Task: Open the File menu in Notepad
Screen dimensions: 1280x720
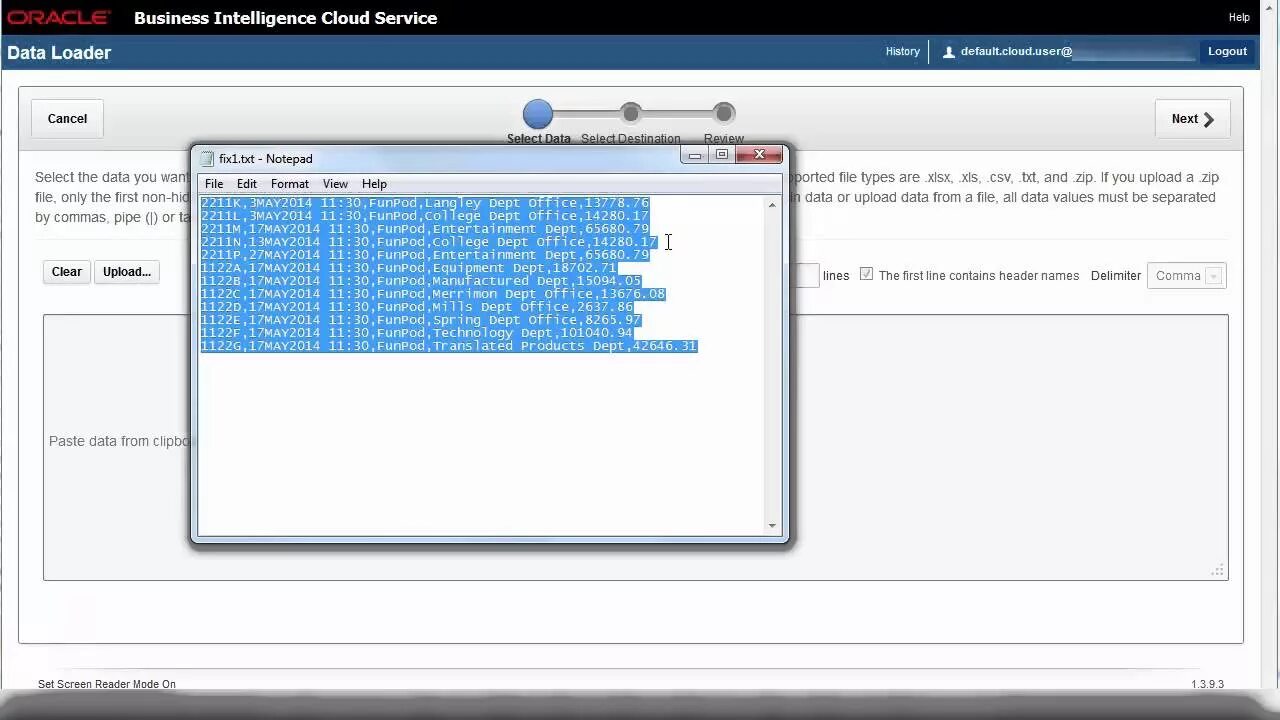Action: (214, 184)
